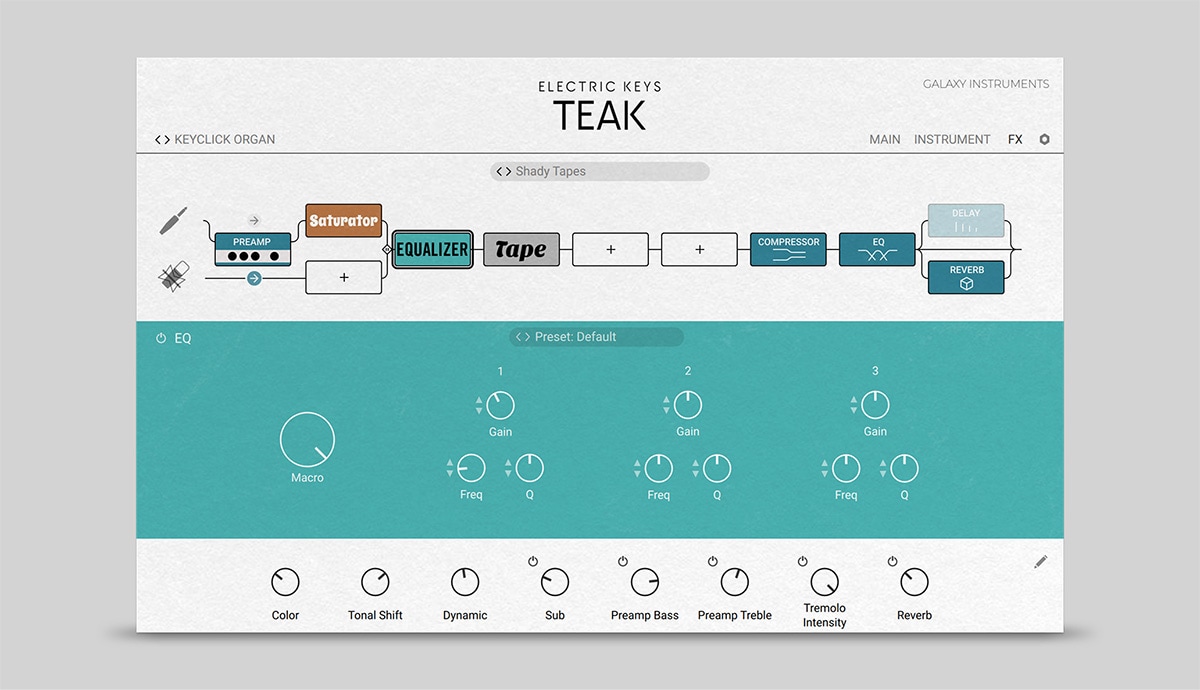The height and width of the screenshot is (690, 1200).
Task: Toggle the Sub knob power button
Action: click(x=533, y=561)
